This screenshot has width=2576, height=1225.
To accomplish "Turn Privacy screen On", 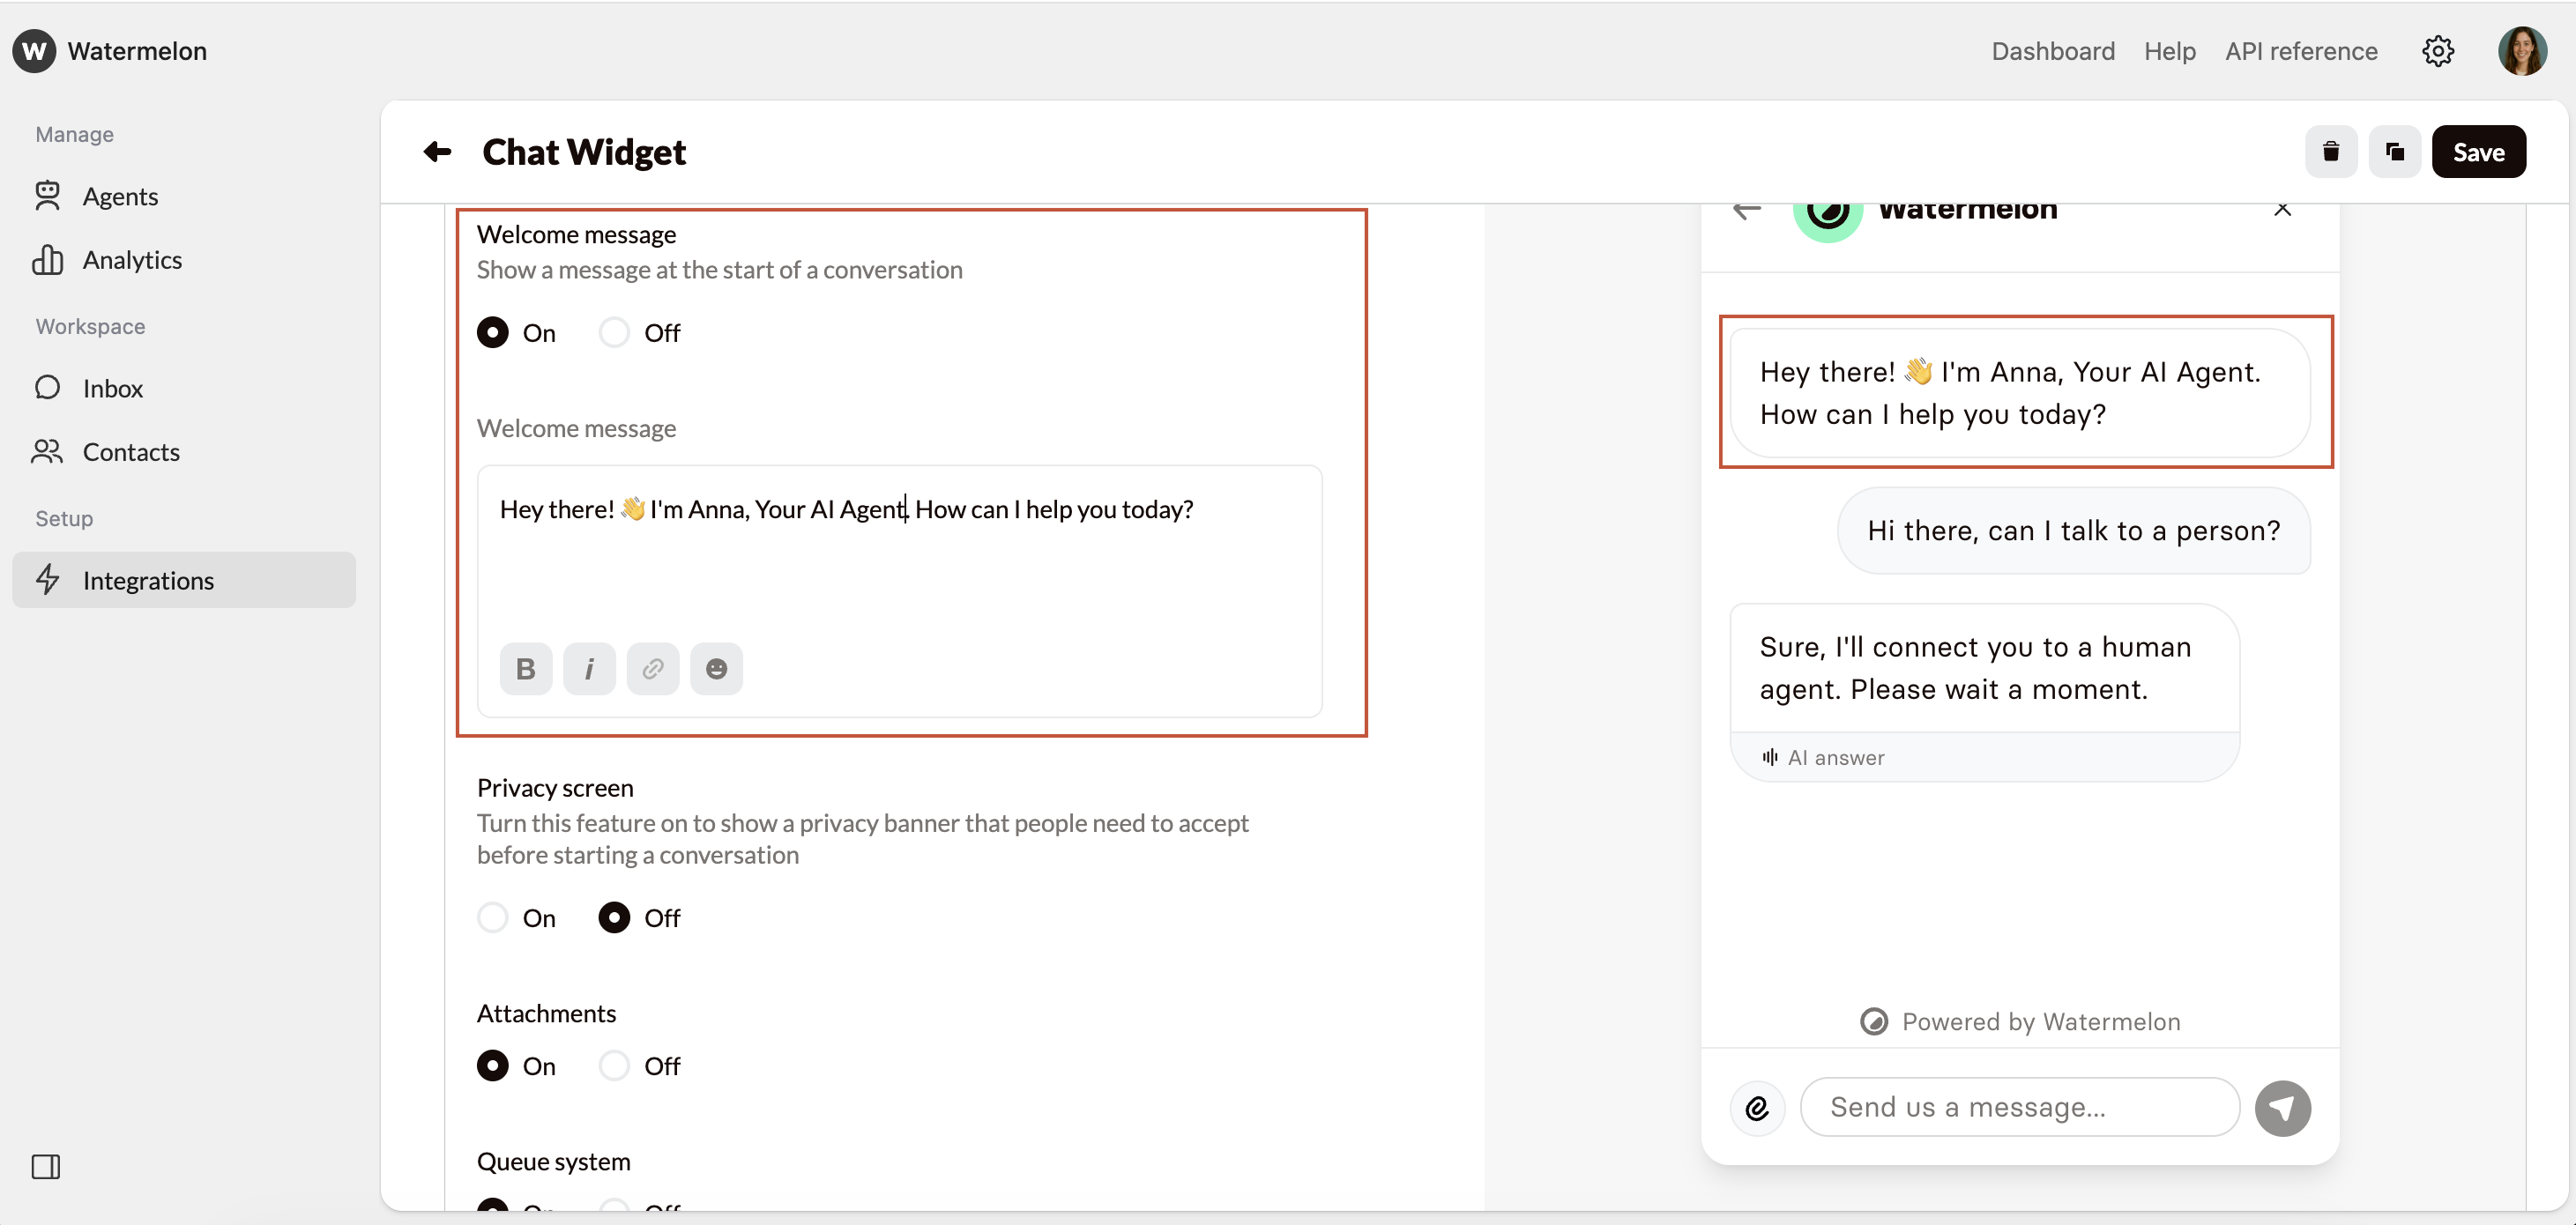I will point(492,917).
